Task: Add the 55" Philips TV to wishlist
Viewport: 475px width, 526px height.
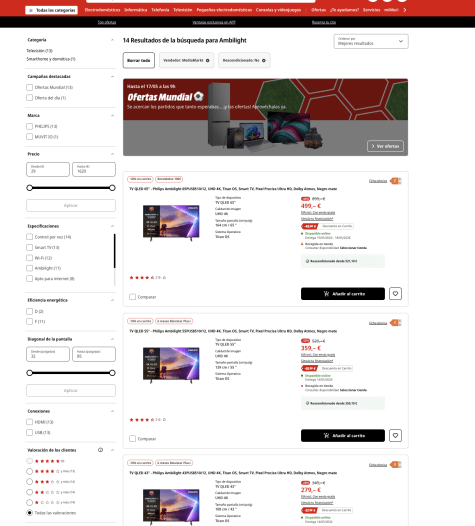Action: [x=395, y=435]
